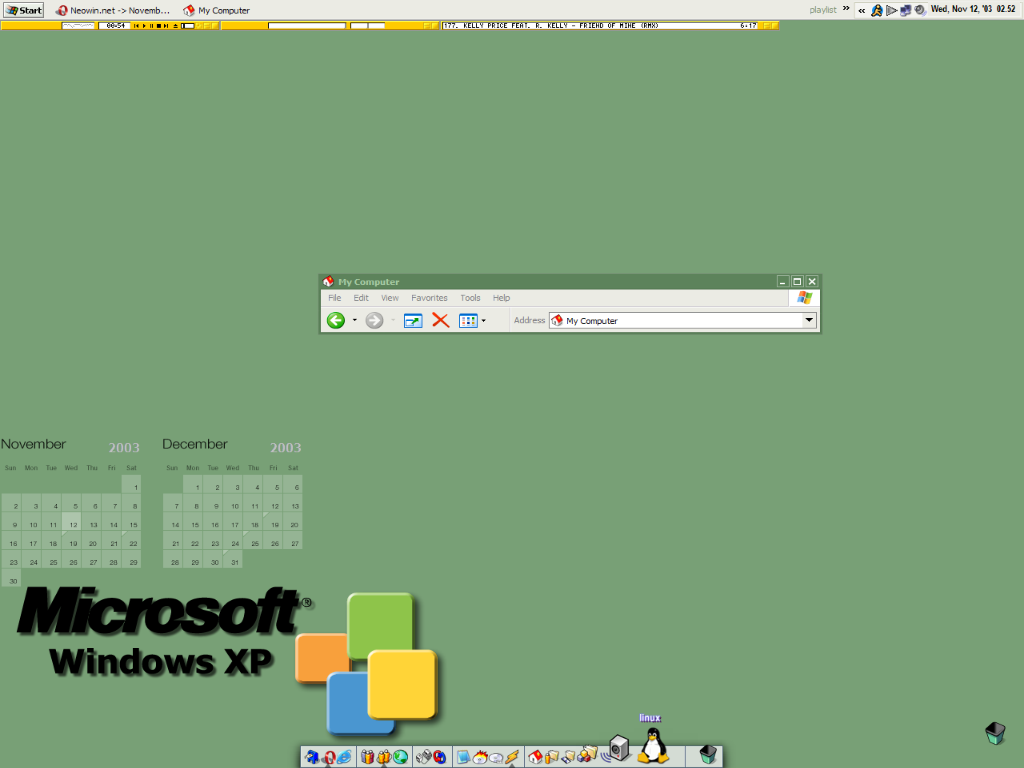Open the plain CD dock icon
1024x768 pixels.
pyautogui.click(x=495, y=758)
